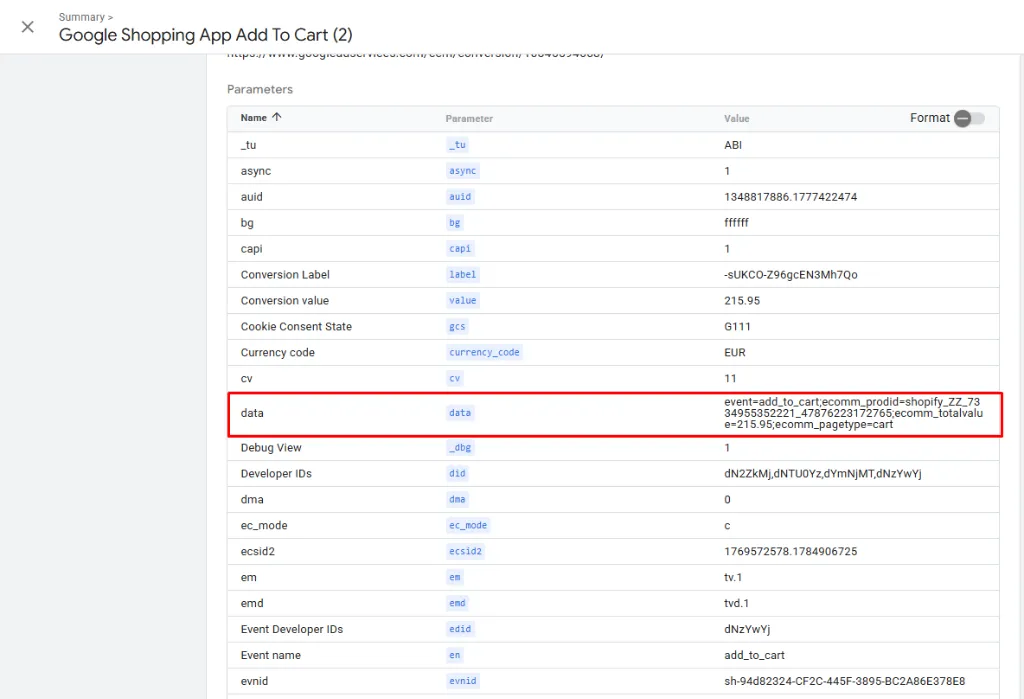This screenshot has width=1024, height=699.
Task: Select the dma parameter chip
Action: (457, 499)
